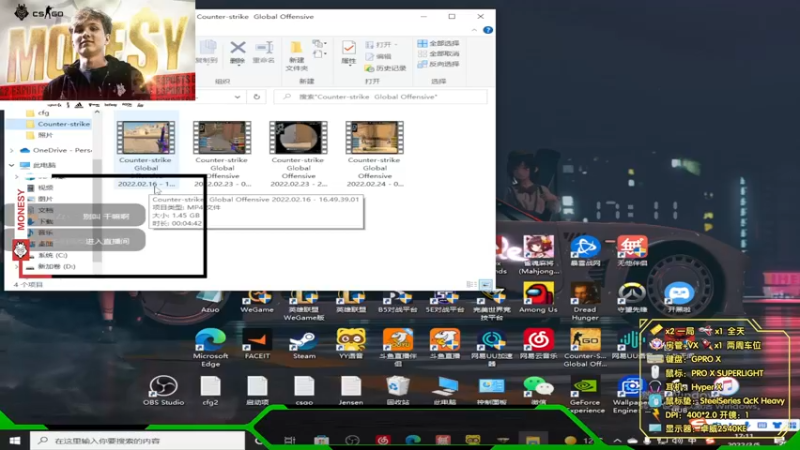Open the Windows Start menu
The image size is (800, 450).
14,440
